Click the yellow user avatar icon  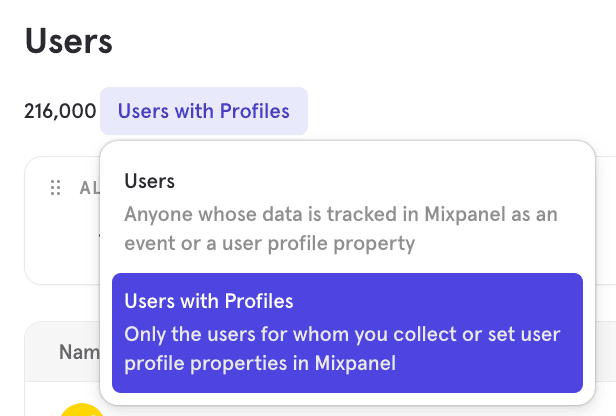(82, 410)
